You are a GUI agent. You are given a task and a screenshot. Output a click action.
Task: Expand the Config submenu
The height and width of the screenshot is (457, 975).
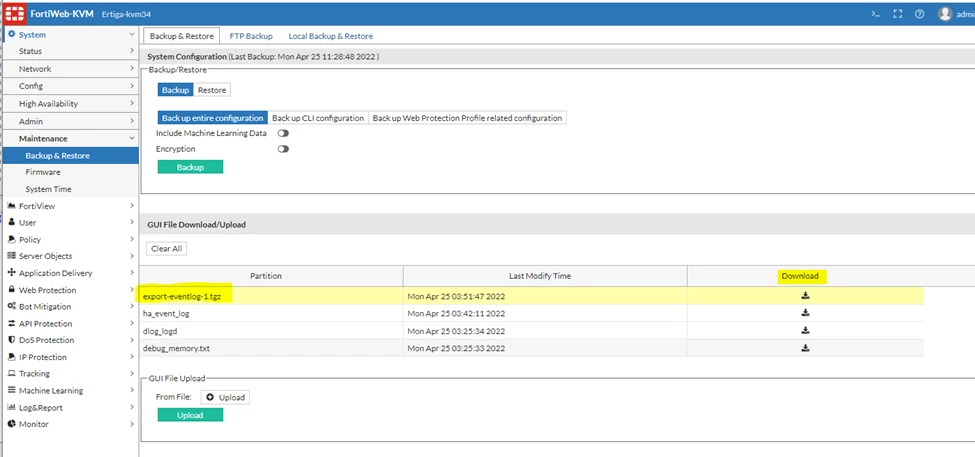132,86
